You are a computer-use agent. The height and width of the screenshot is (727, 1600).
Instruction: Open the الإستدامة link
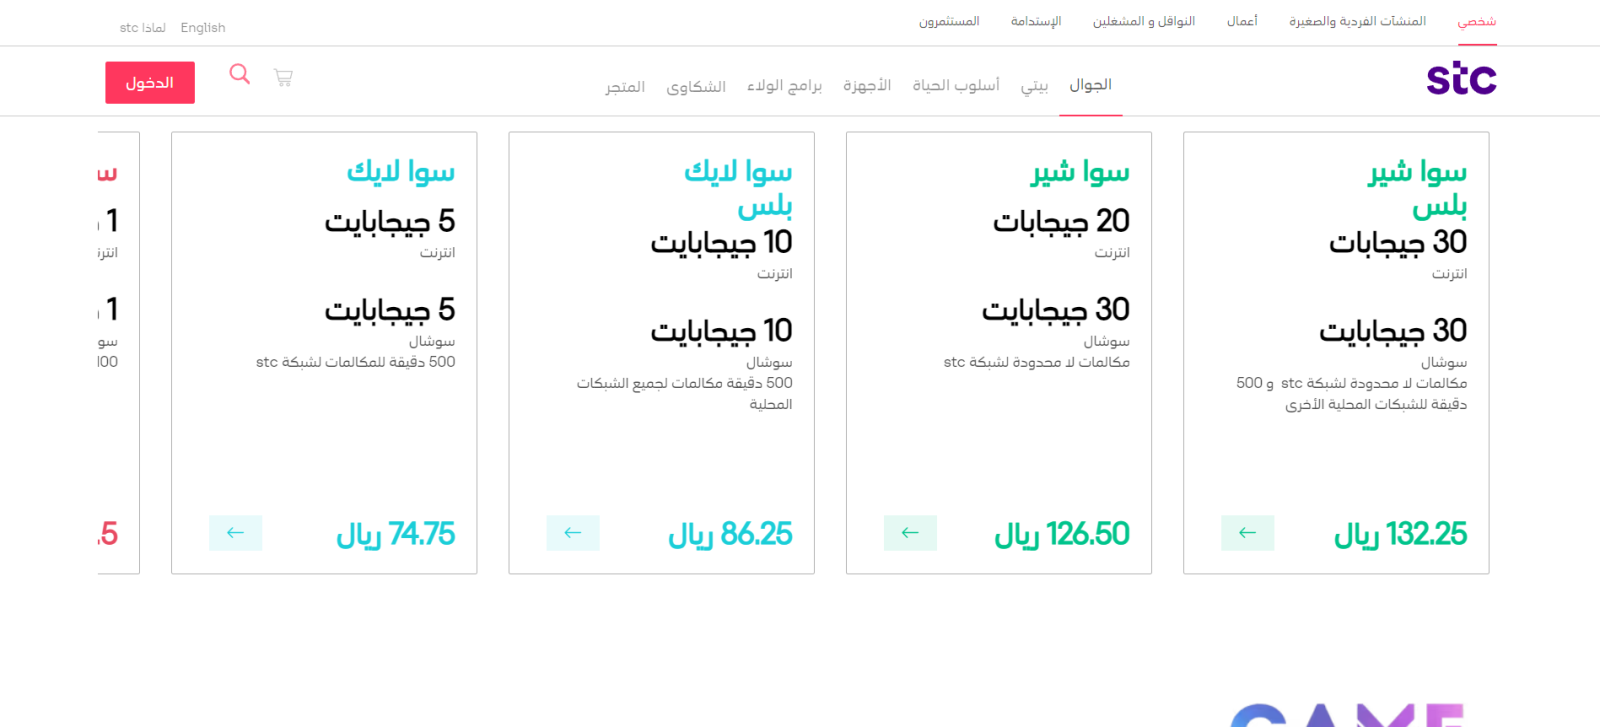pos(1036,21)
